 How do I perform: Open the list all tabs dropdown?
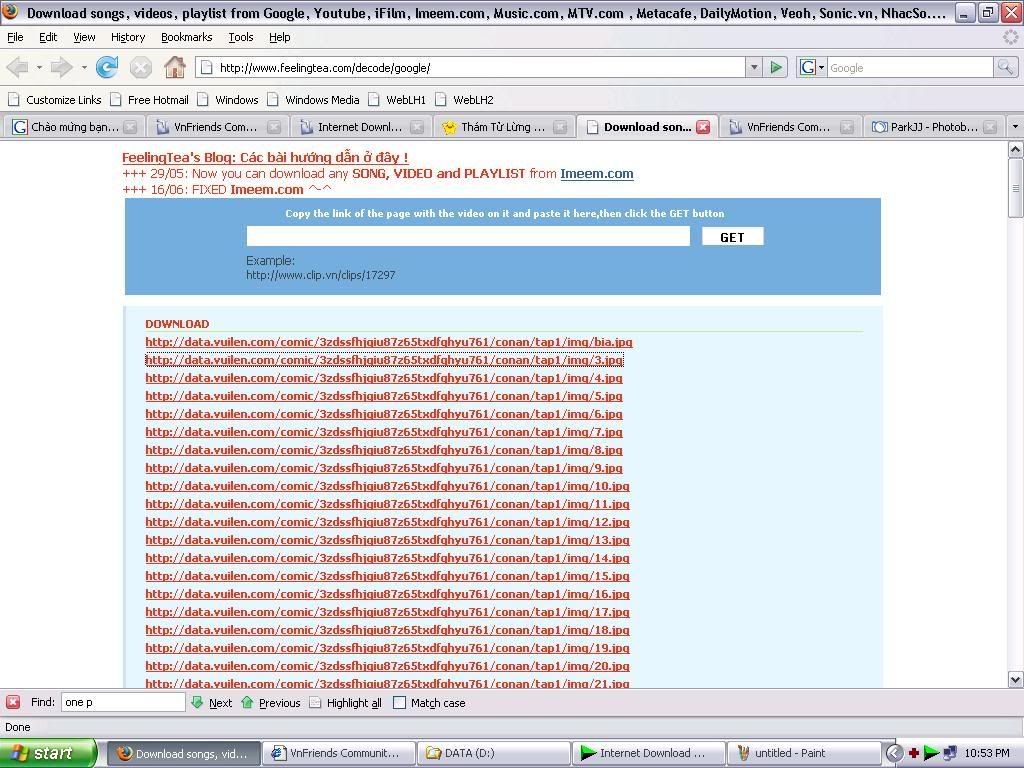1015,127
